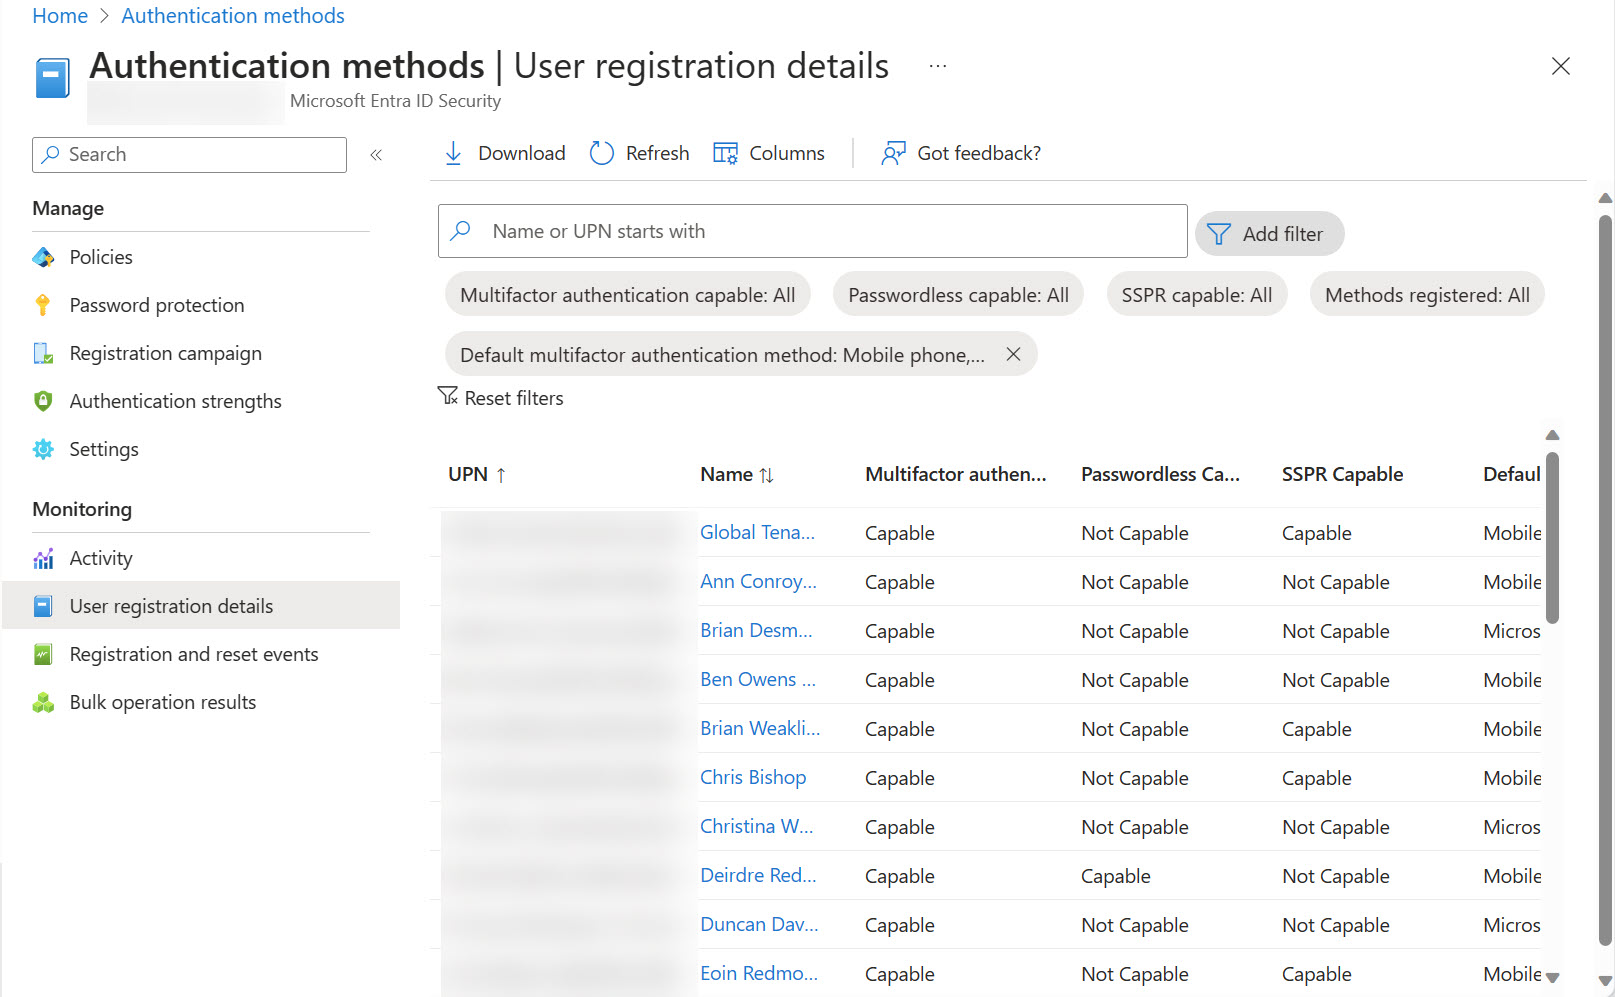Click the Add filter button
This screenshot has height=997, width=1615.
click(x=1269, y=233)
